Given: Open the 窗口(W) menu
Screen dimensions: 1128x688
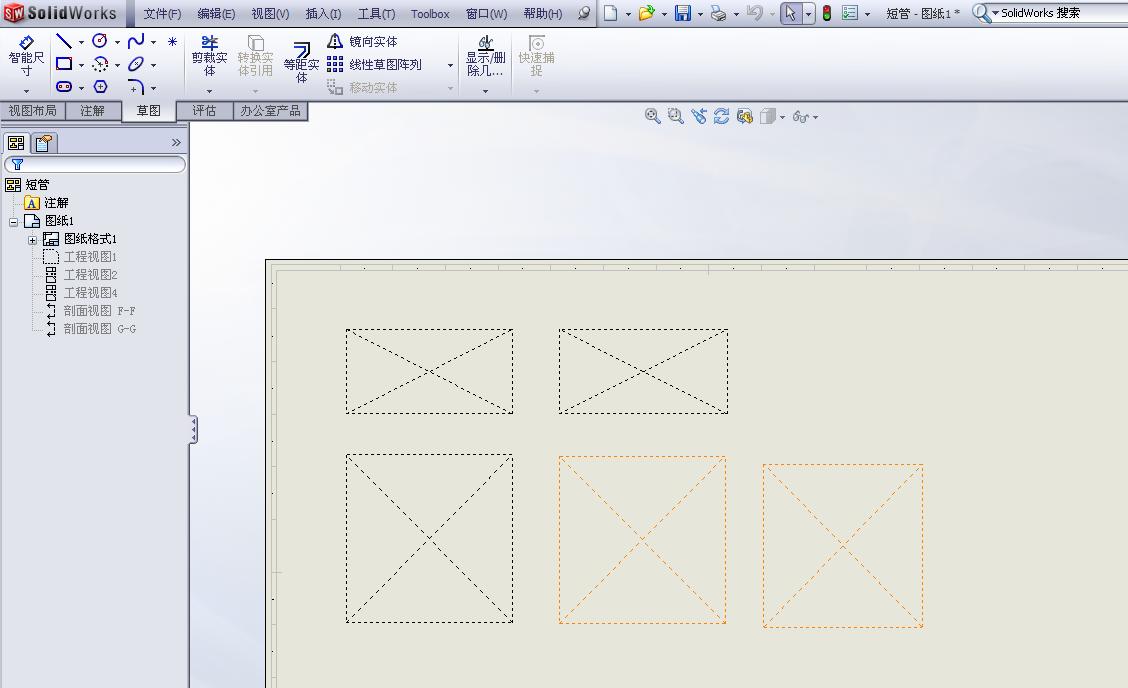Looking at the screenshot, I should click(486, 14).
